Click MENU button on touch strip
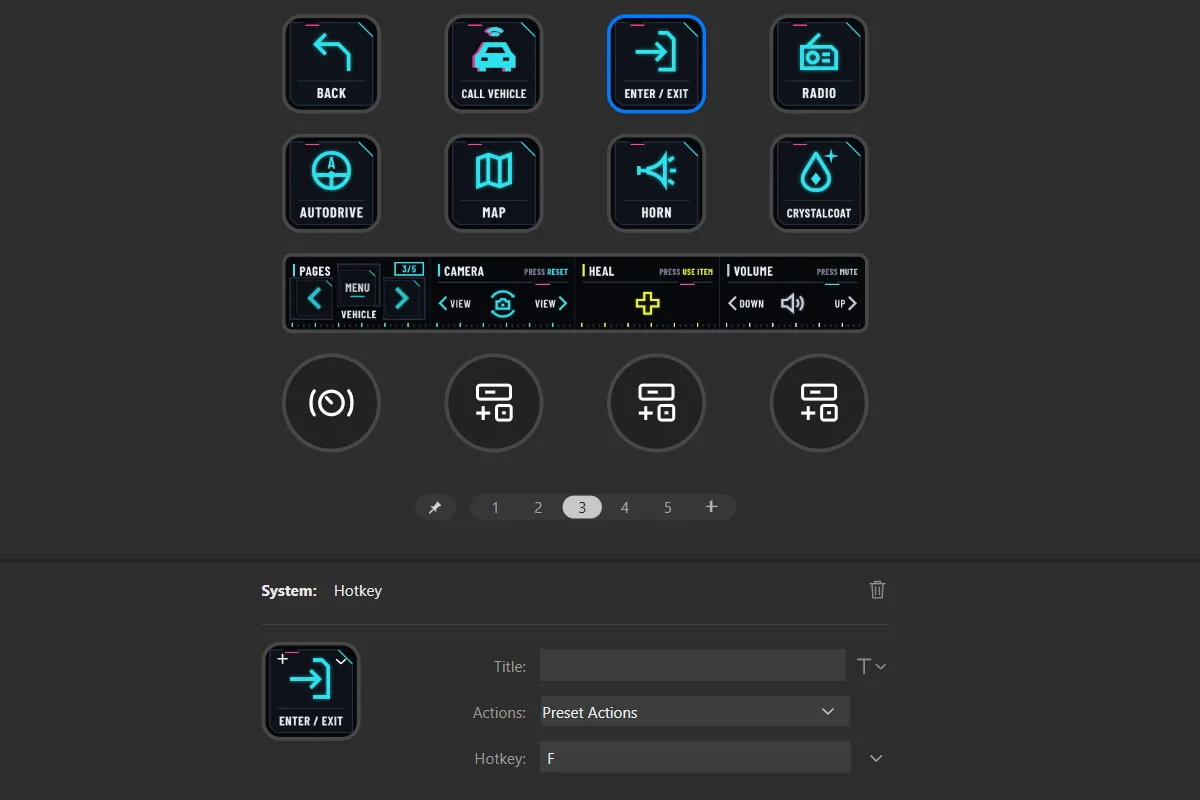This screenshot has height=800, width=1200. 358,288
